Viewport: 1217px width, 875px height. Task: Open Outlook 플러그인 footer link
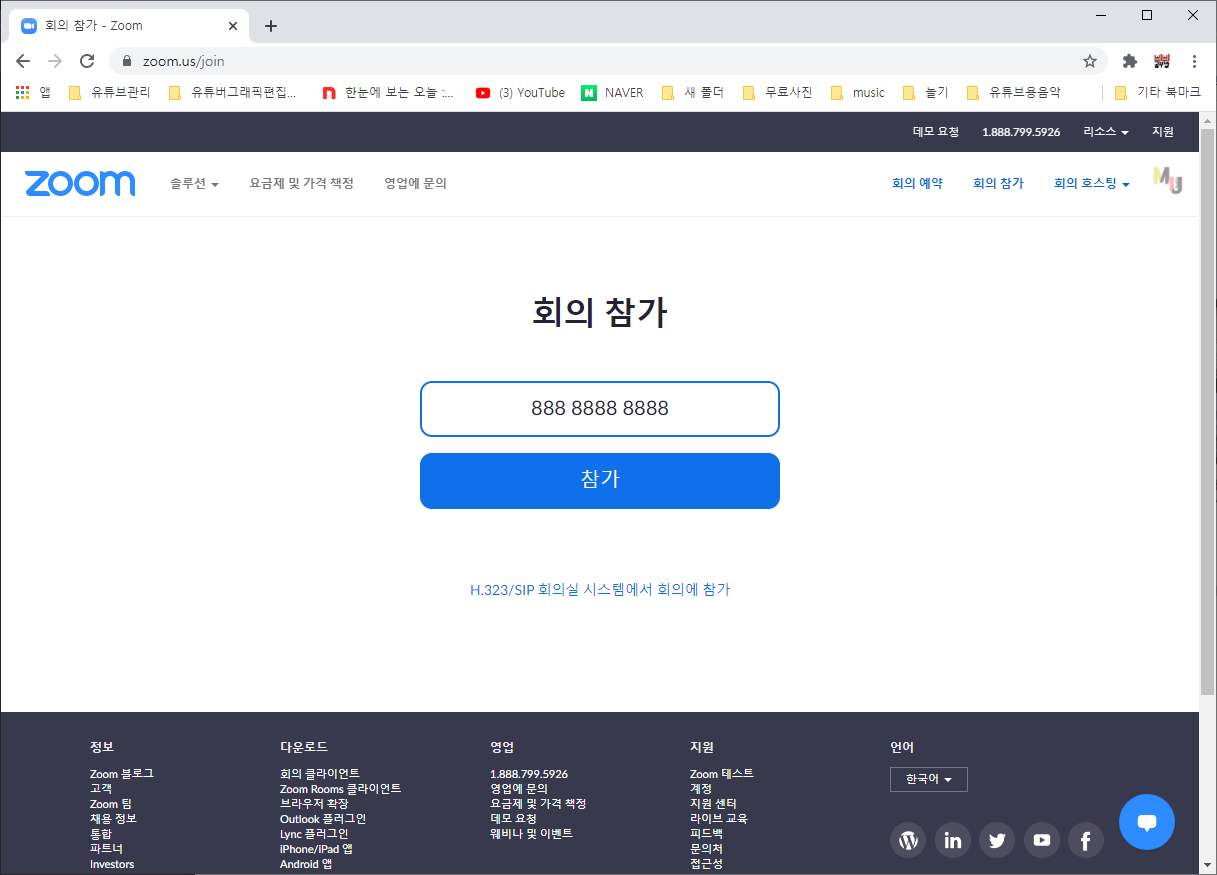[323, 819]
